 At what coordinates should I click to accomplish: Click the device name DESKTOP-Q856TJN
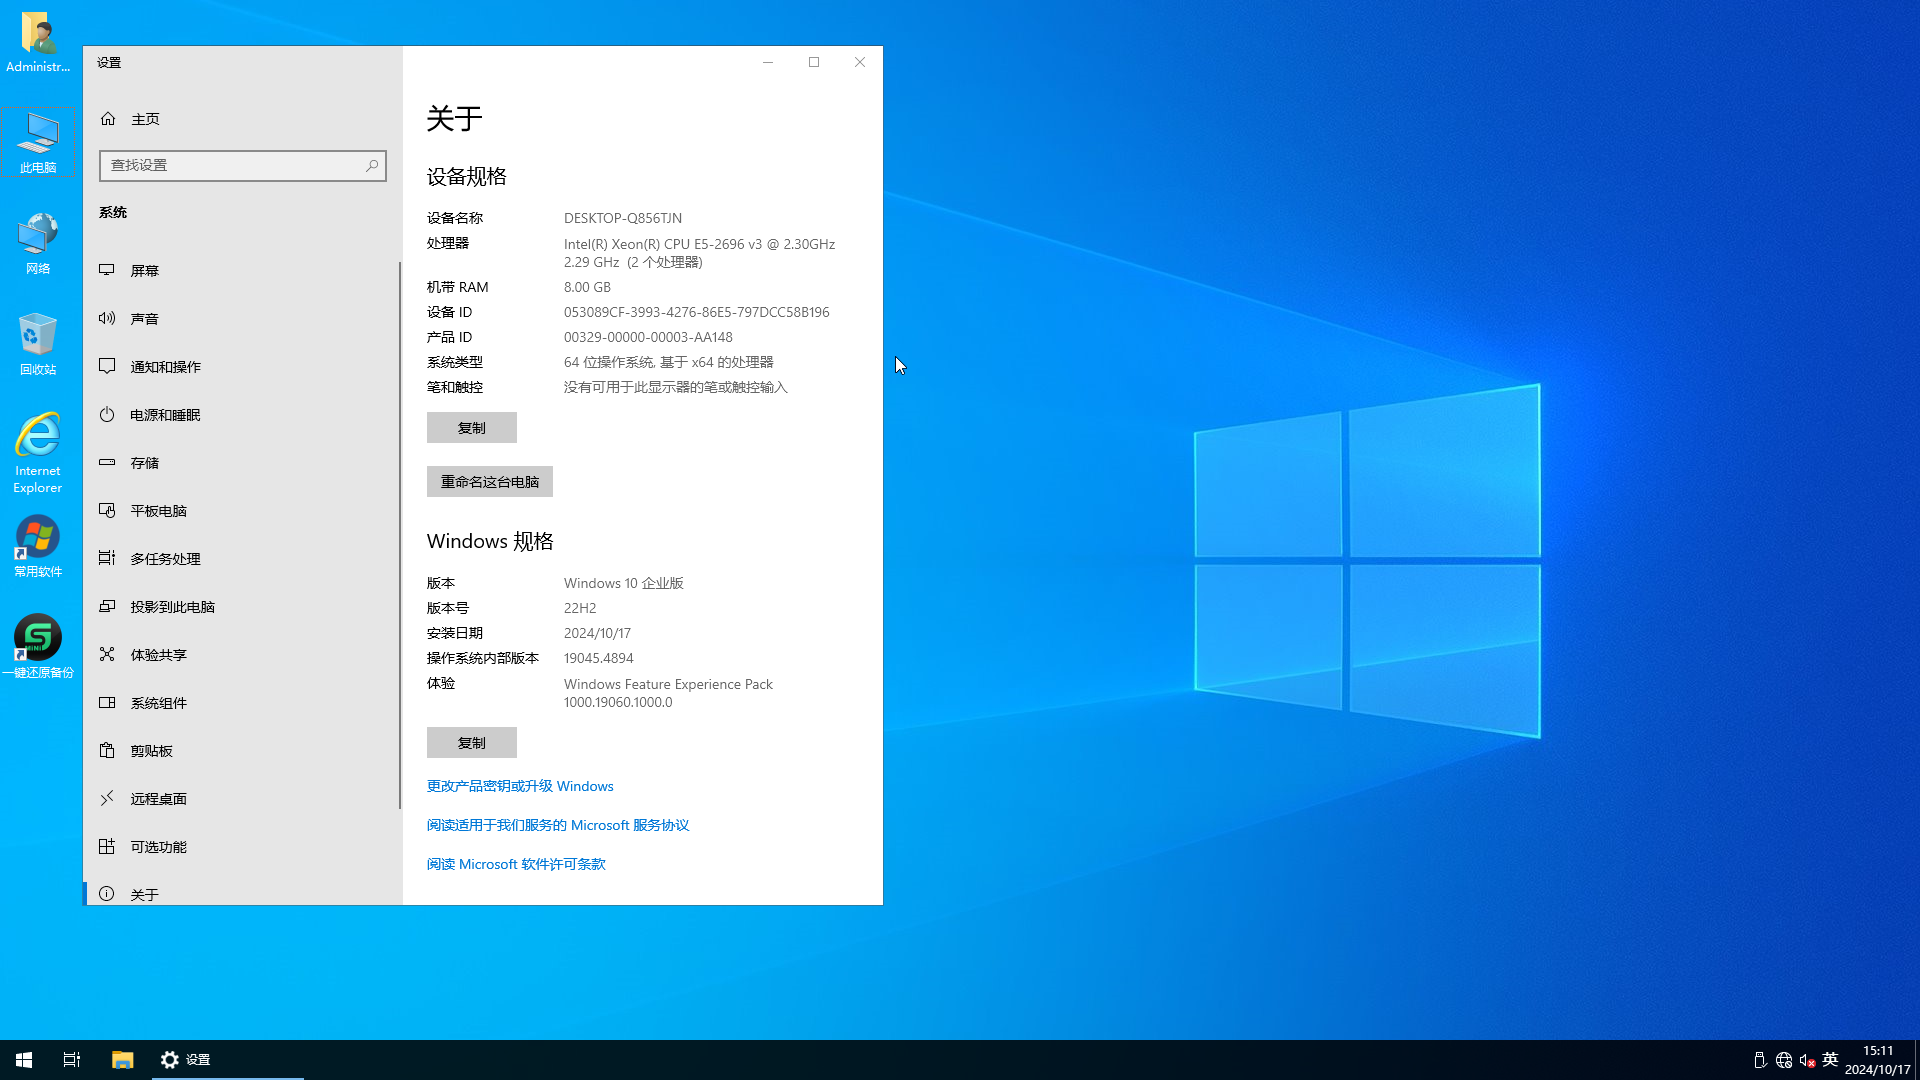pos(623,218)
